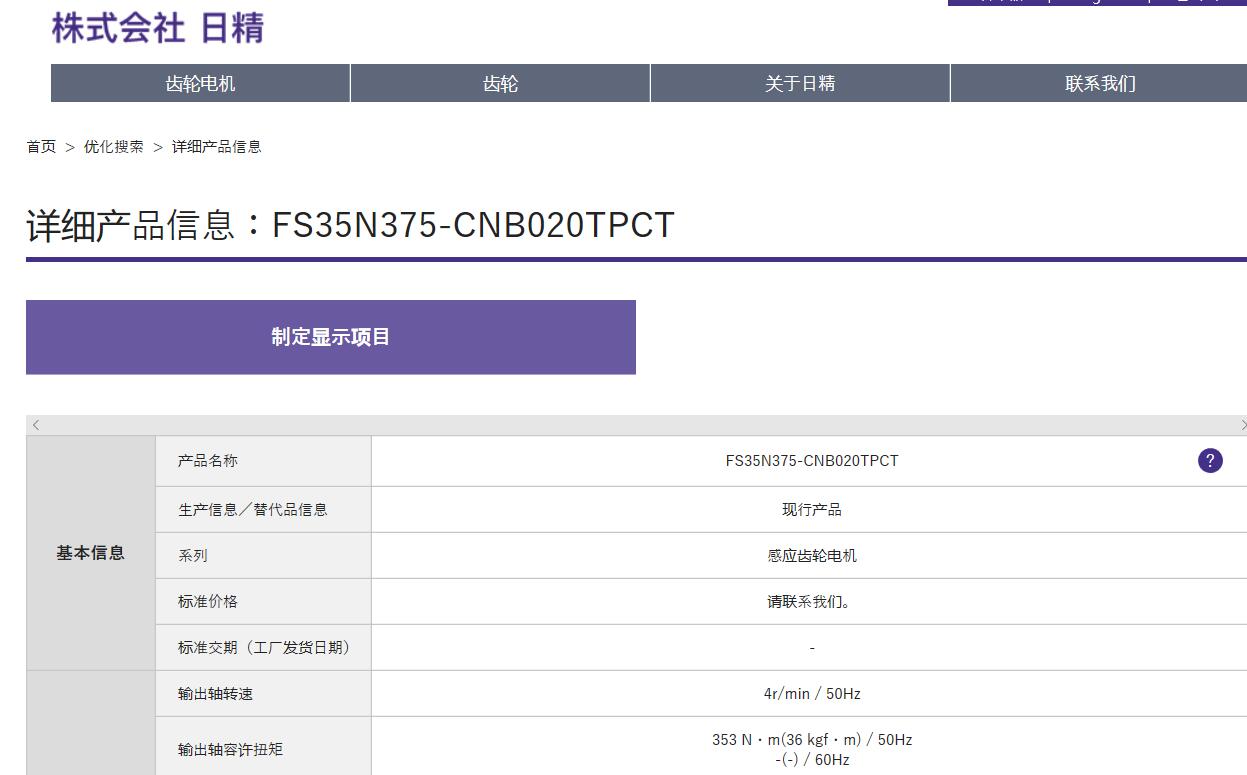Screen dimensions: 1247x775
Task: Click the 详细产品信息 breadcrumb entry
Action: (x=215, y=146)
